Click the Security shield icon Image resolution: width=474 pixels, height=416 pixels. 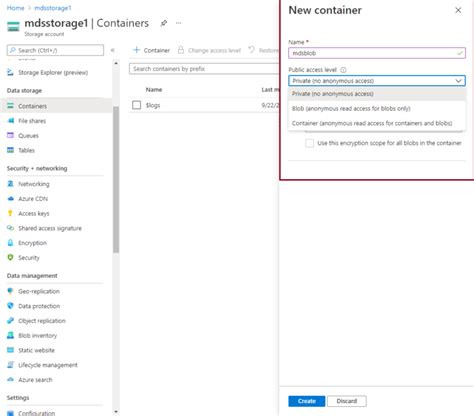(x=10, y=257)
